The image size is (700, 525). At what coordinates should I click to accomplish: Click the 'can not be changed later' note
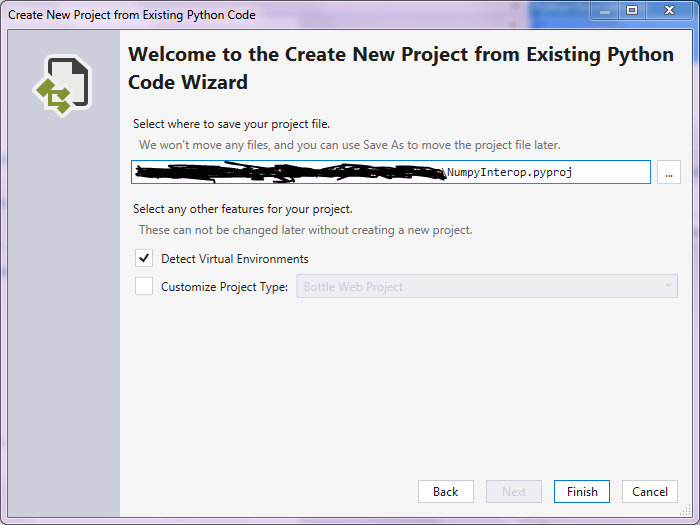click(x=305, y=230)
